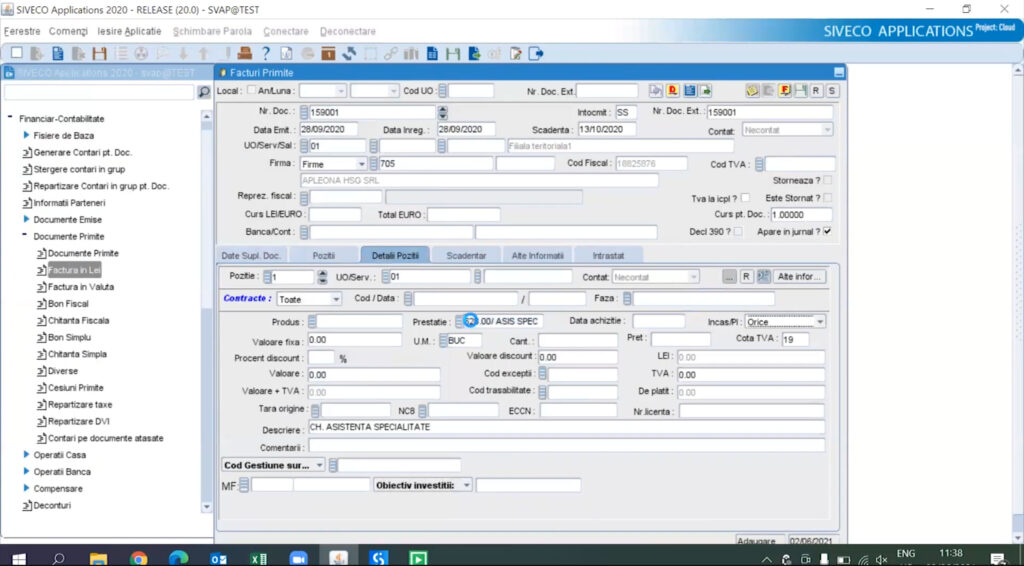Image resolution: width=1024 pixels, height=566 pixels.
Task: Switch to the Date Supl. Doc. tab
Action: (x=251, y=255)
